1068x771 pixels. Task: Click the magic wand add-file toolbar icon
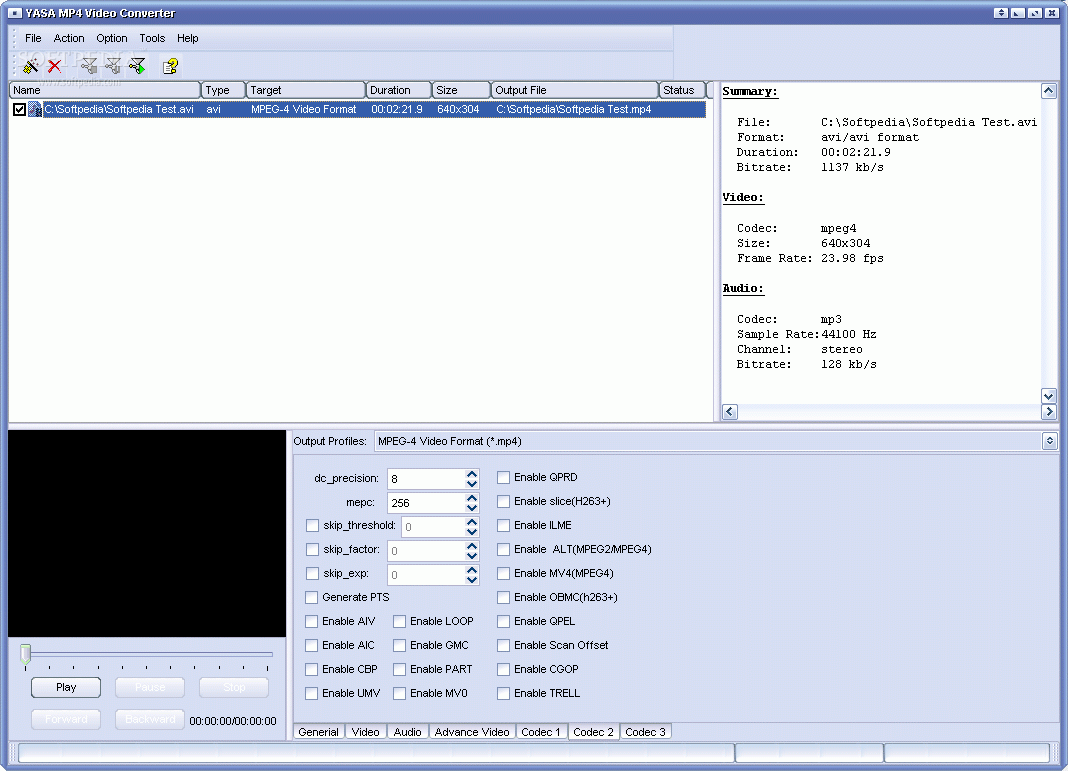pos(31,65)
